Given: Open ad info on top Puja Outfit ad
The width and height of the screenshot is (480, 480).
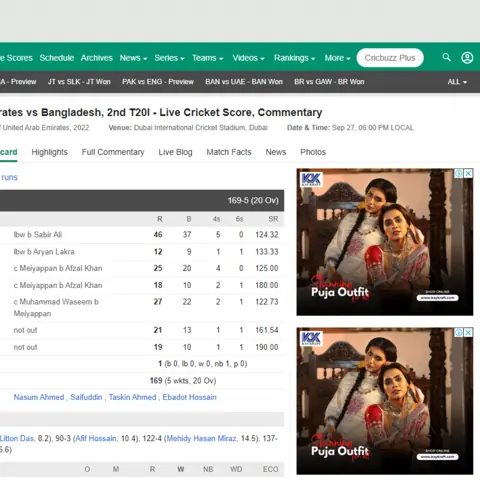Looking at the screenshot, I should (459, 173).
